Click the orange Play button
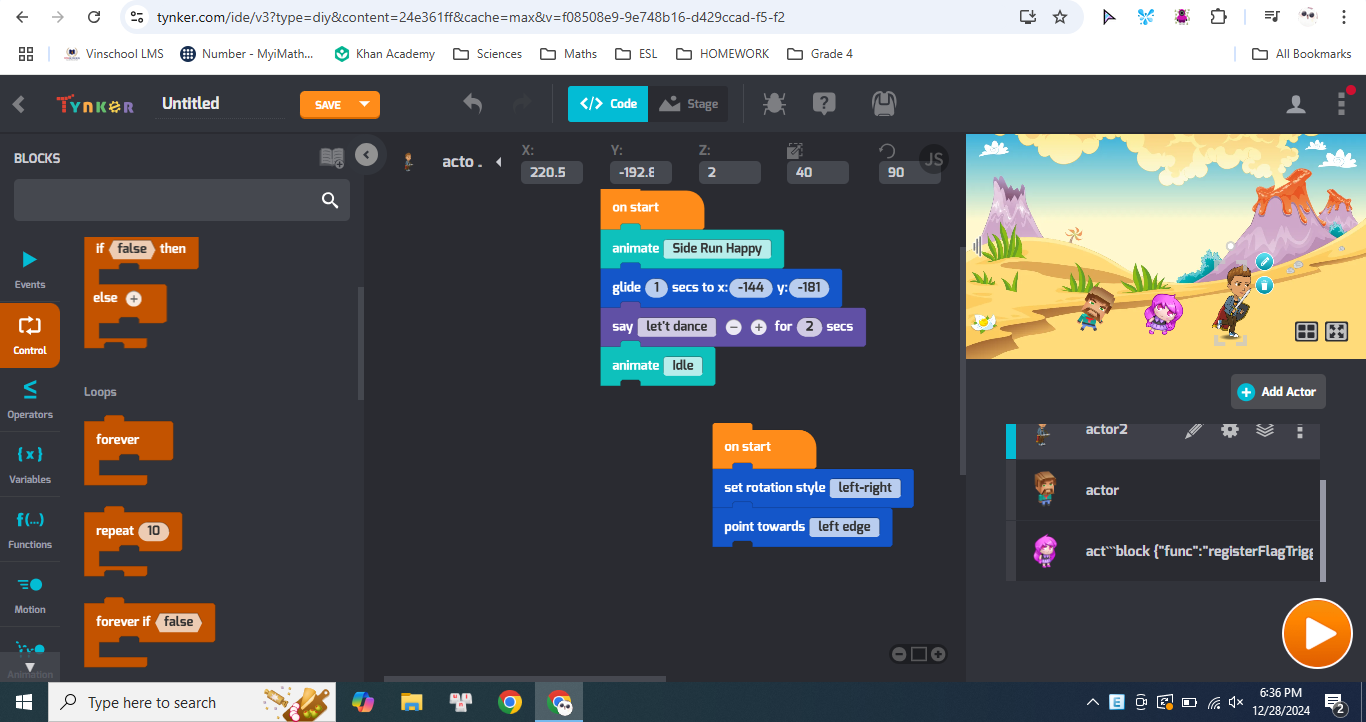 (x=1317, y=634)
